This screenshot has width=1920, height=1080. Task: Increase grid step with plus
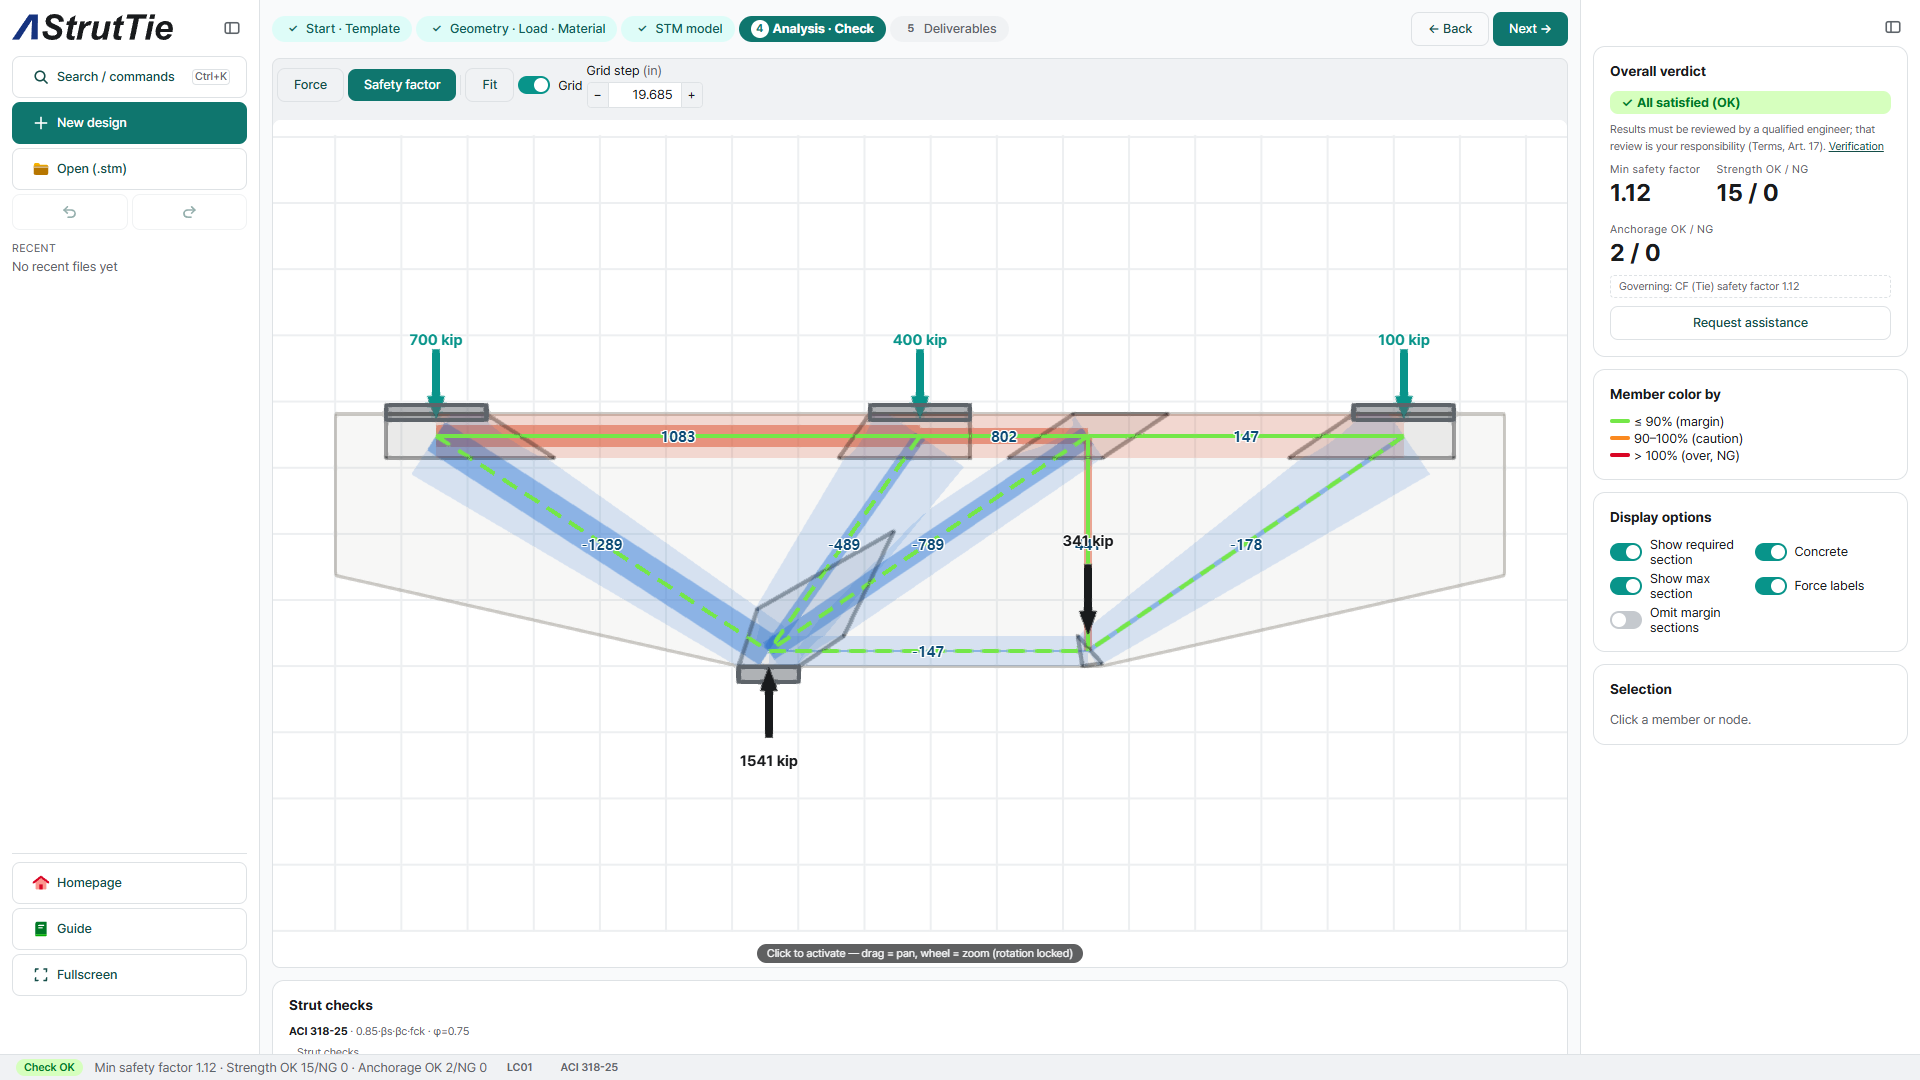(x=691, y=95)
